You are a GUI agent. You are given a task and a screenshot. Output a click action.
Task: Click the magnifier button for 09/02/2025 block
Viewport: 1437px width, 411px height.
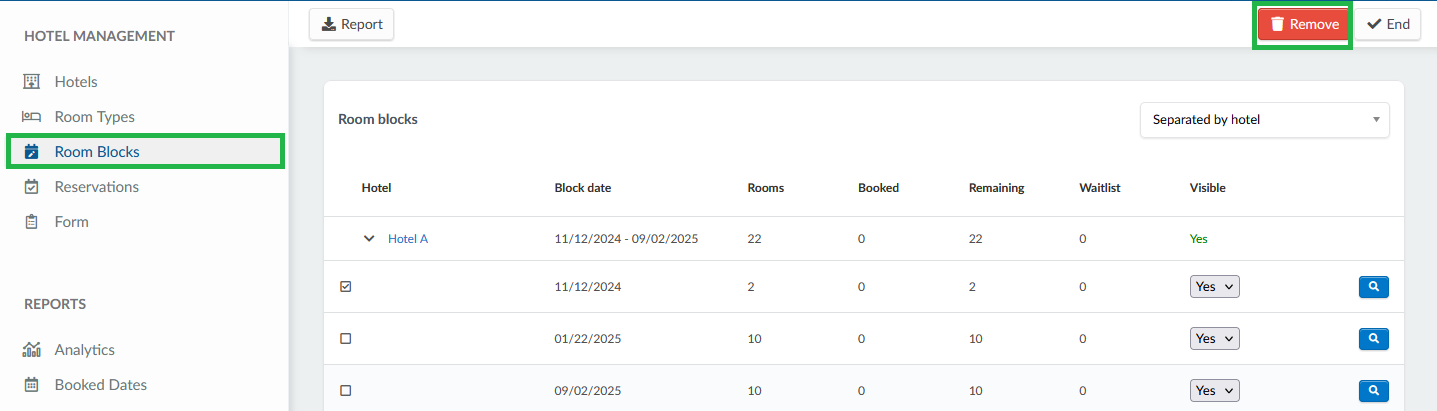click(x=1373, y=390)
